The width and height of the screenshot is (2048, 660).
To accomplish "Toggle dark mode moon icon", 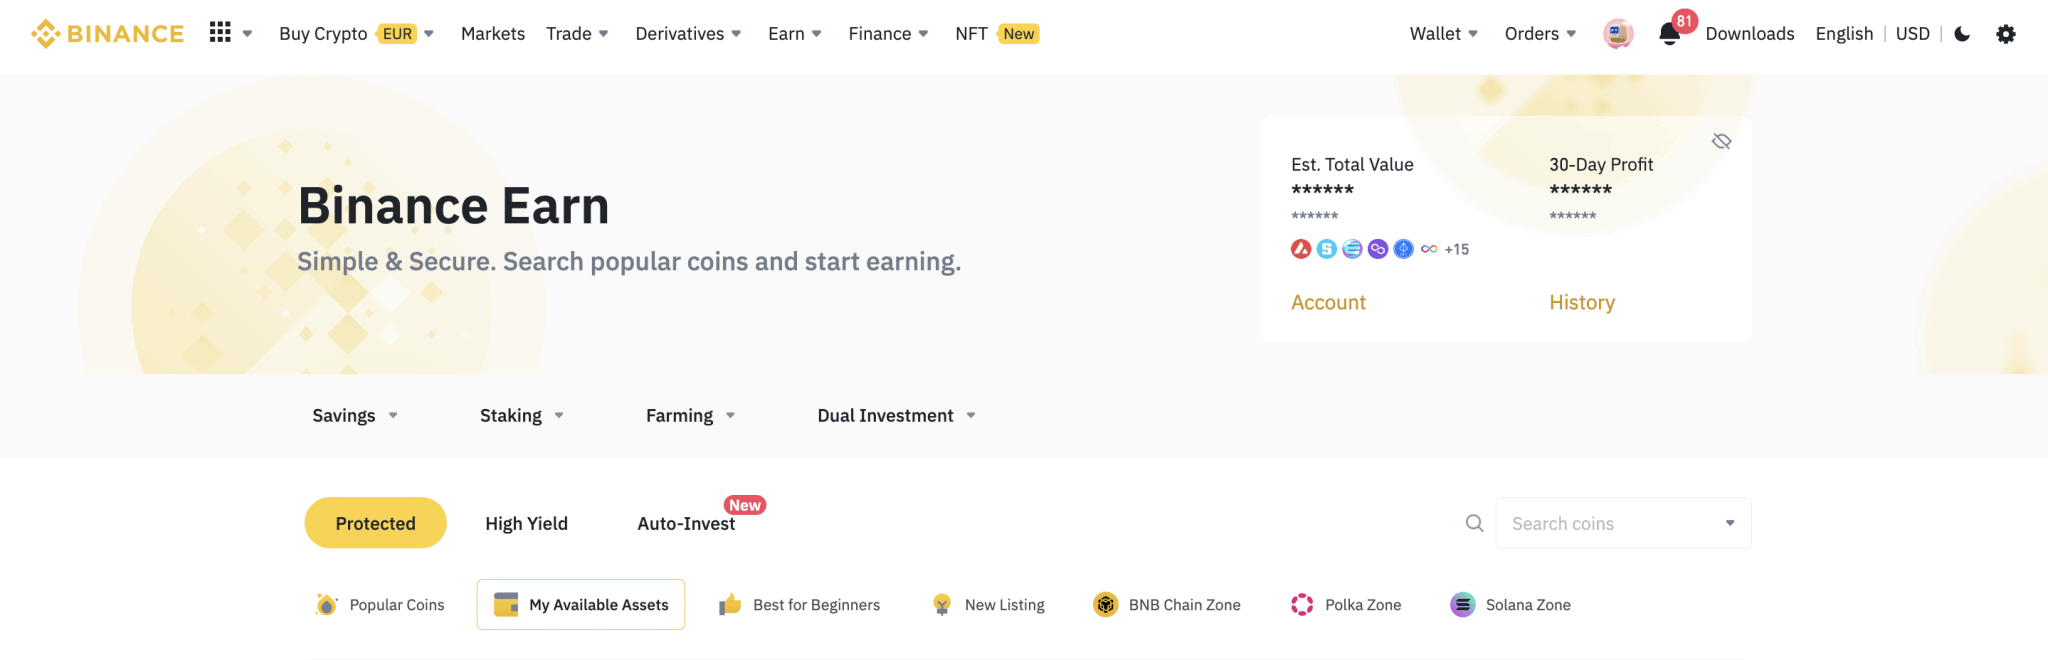I will click(x=1962, y=34).
